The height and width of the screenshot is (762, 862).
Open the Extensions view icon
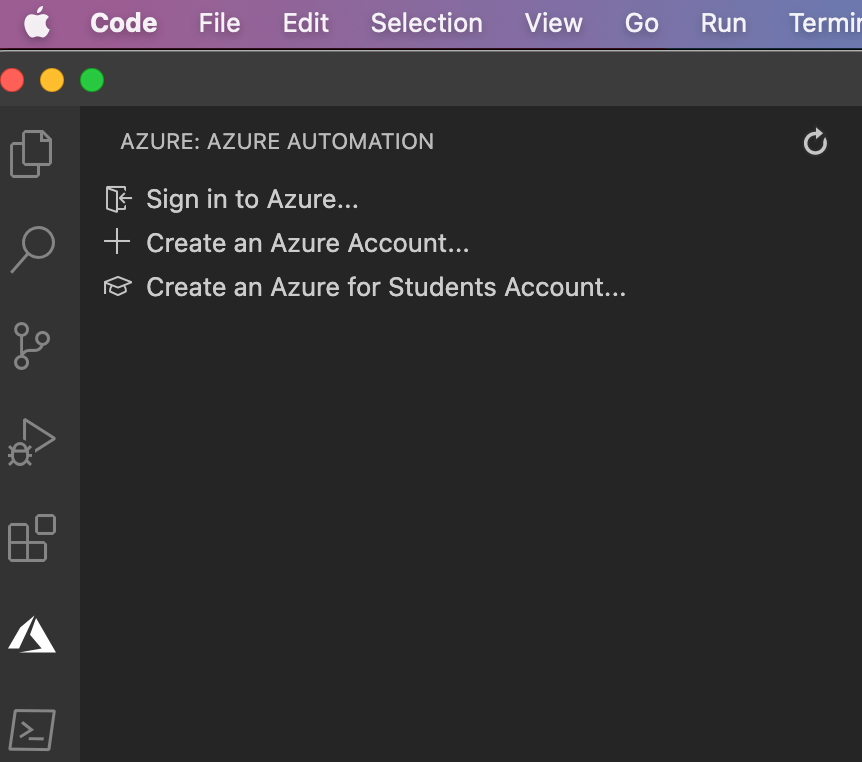pos(32,538)
